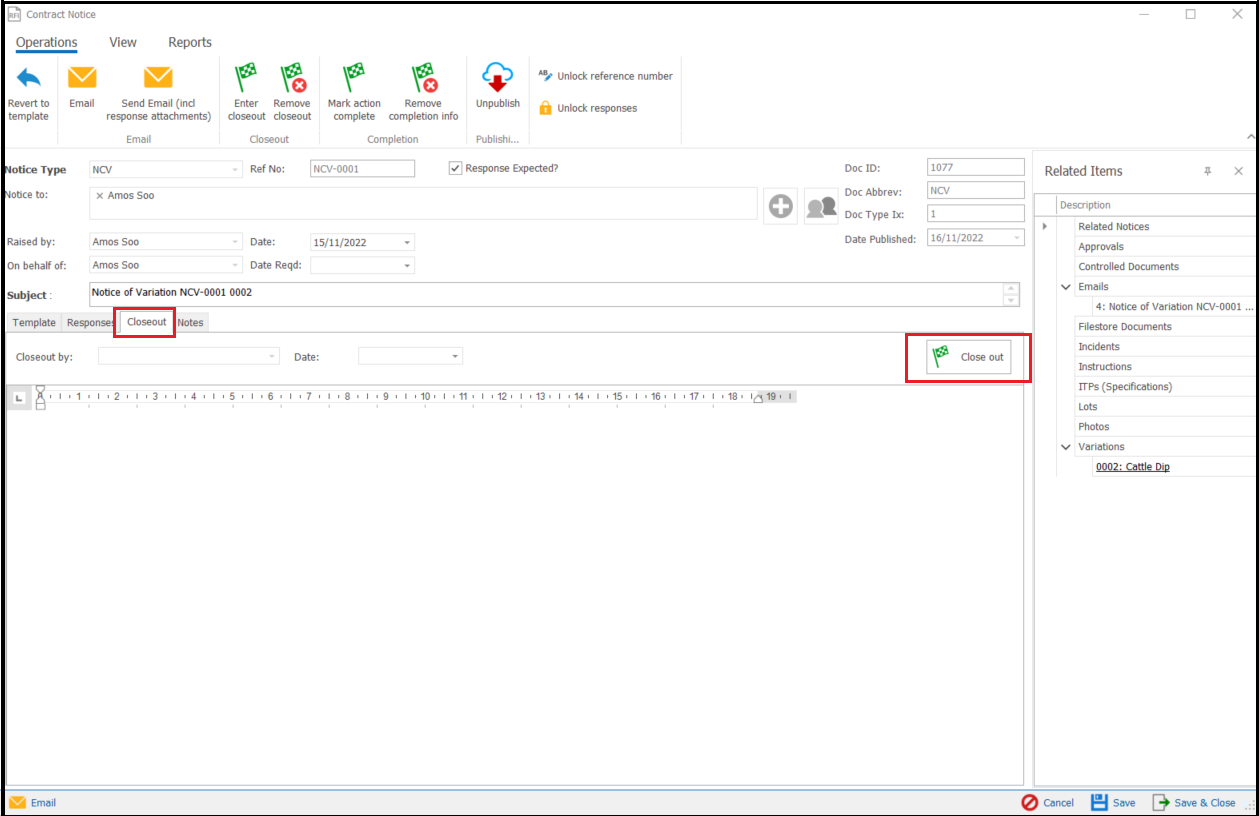
Task: Click the ruler tab alignment selector
Action: click(19, 398)
